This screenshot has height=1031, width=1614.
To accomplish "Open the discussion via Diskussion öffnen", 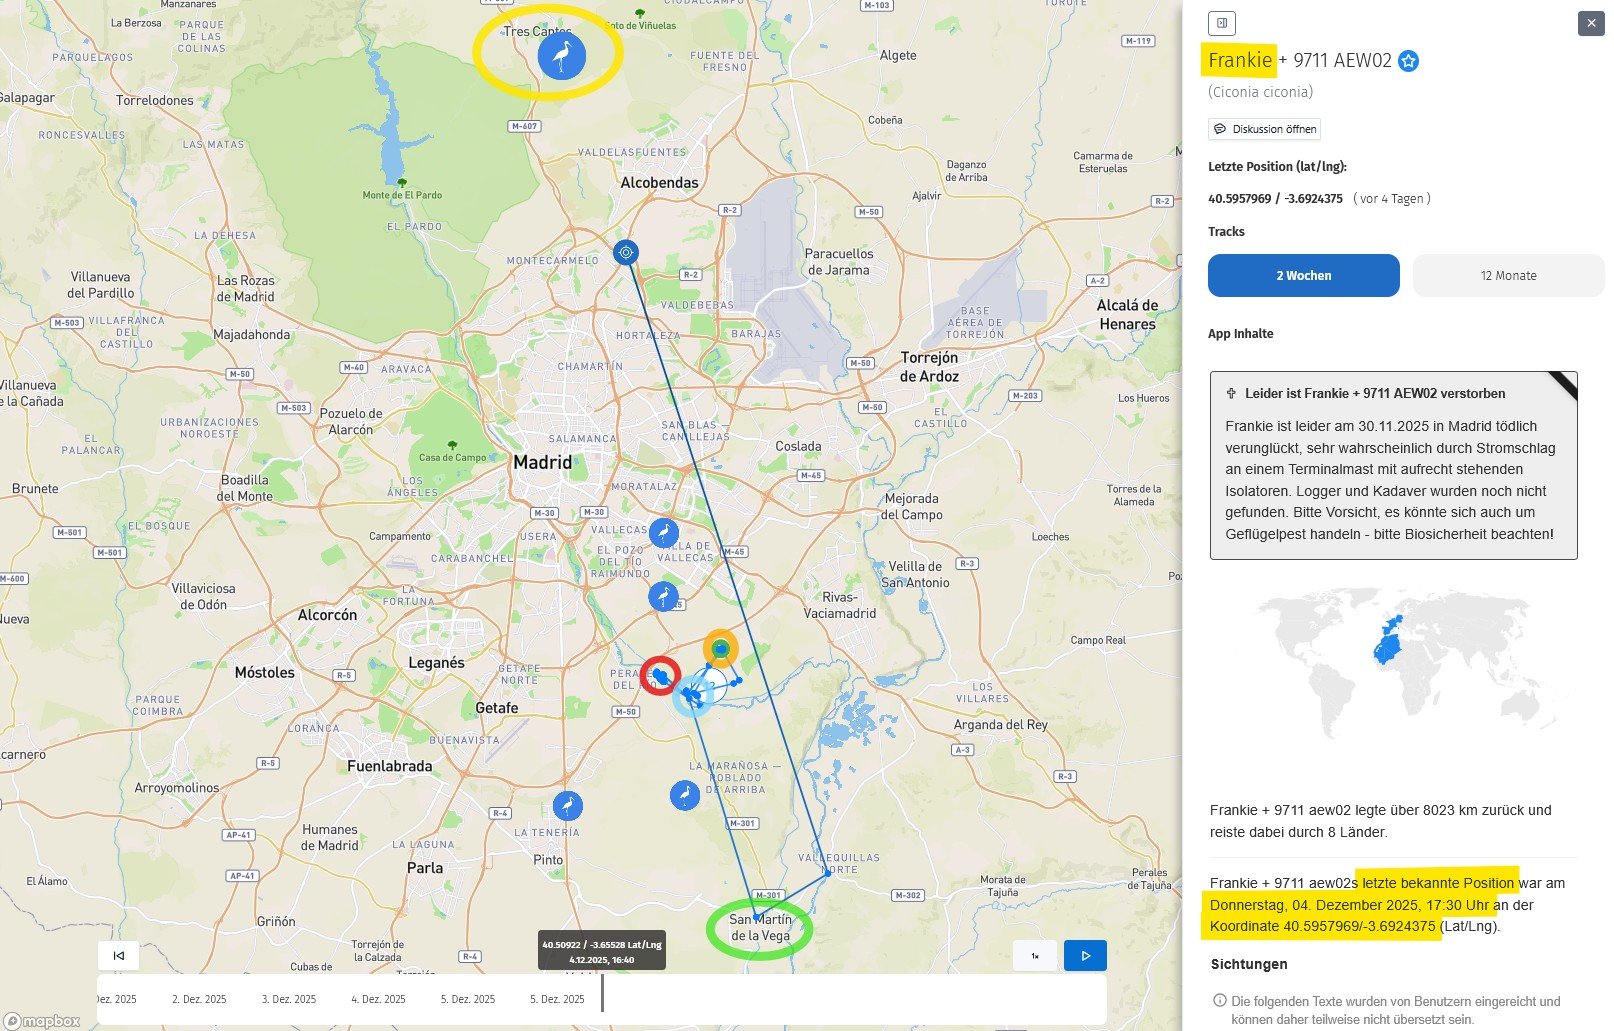I will click(x=1264, y=129).
